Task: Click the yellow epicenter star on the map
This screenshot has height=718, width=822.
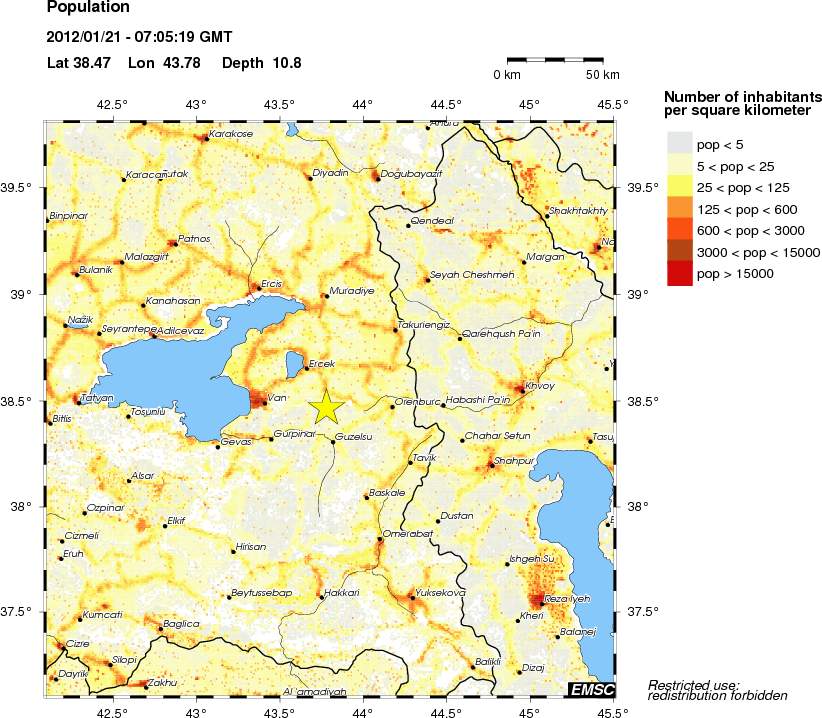Action: pyautogui.click(x=326, y=406)
